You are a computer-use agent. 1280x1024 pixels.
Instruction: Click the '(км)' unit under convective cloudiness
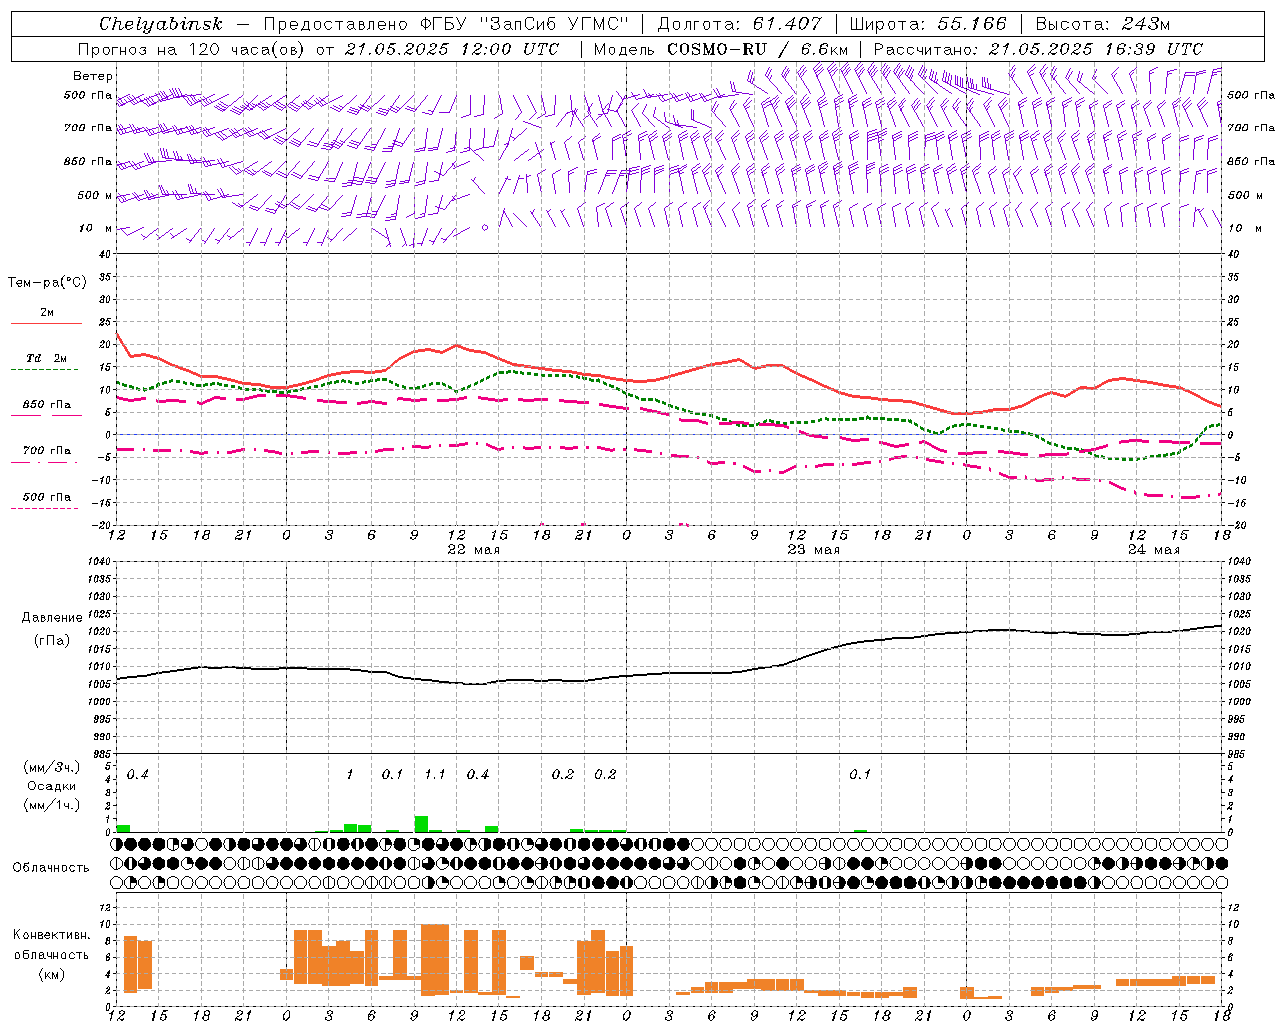(x=51, y=974)
